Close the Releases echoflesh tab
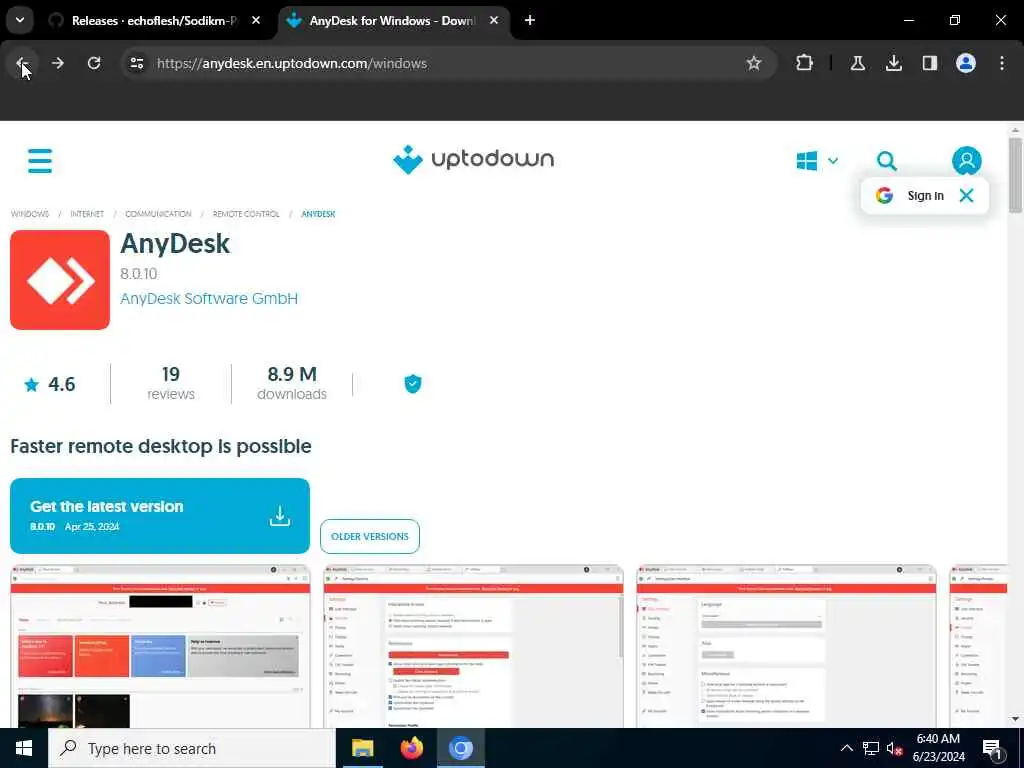The image size is (1024, 768). coord(256,20)
